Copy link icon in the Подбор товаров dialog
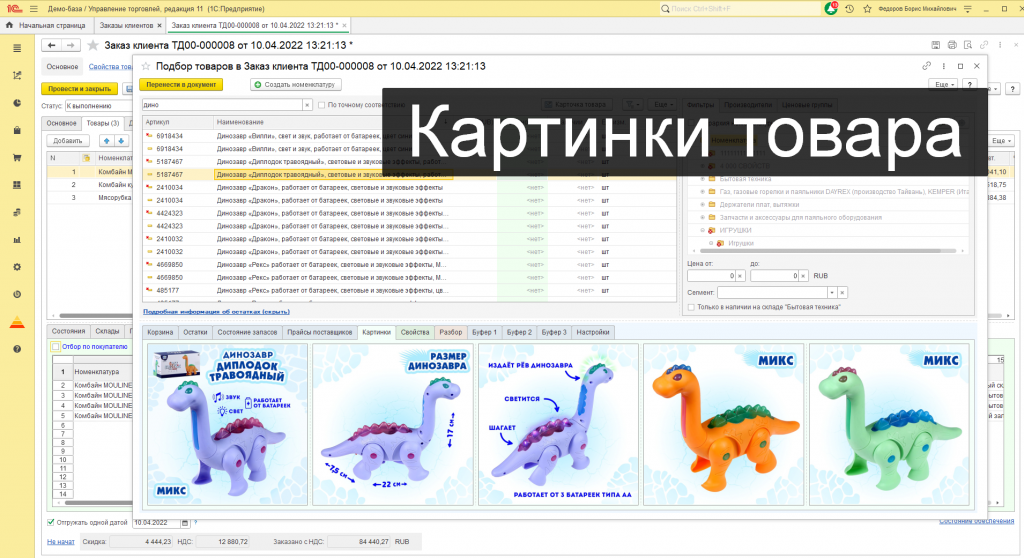Screen dimensions: 1024x558 926,66
